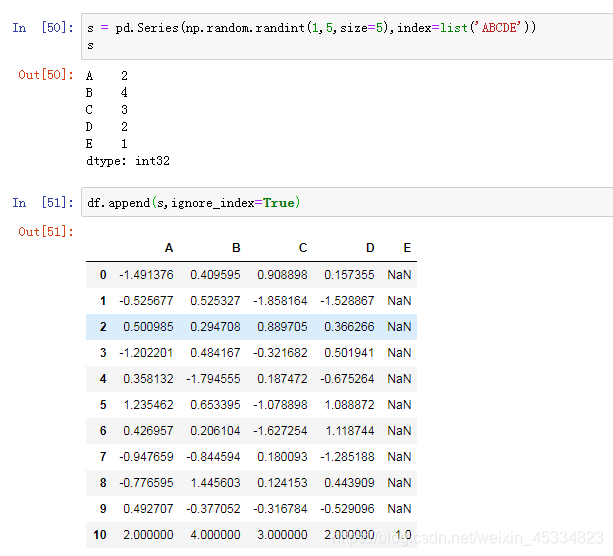Click the In [50] prompt label
The height and width of the screenshot is (556, 613).
[x=43, y=28]
